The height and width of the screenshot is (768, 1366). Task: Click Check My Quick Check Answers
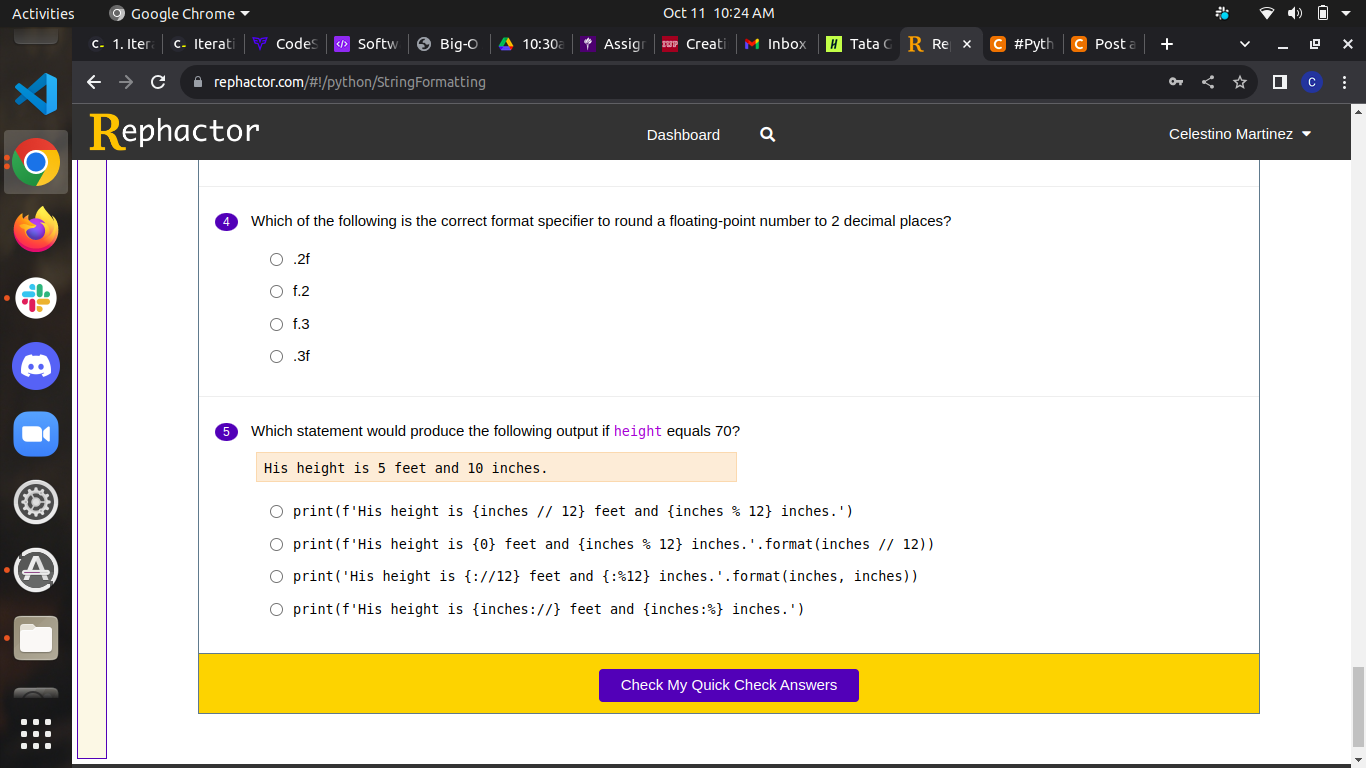tap(728, 685)
